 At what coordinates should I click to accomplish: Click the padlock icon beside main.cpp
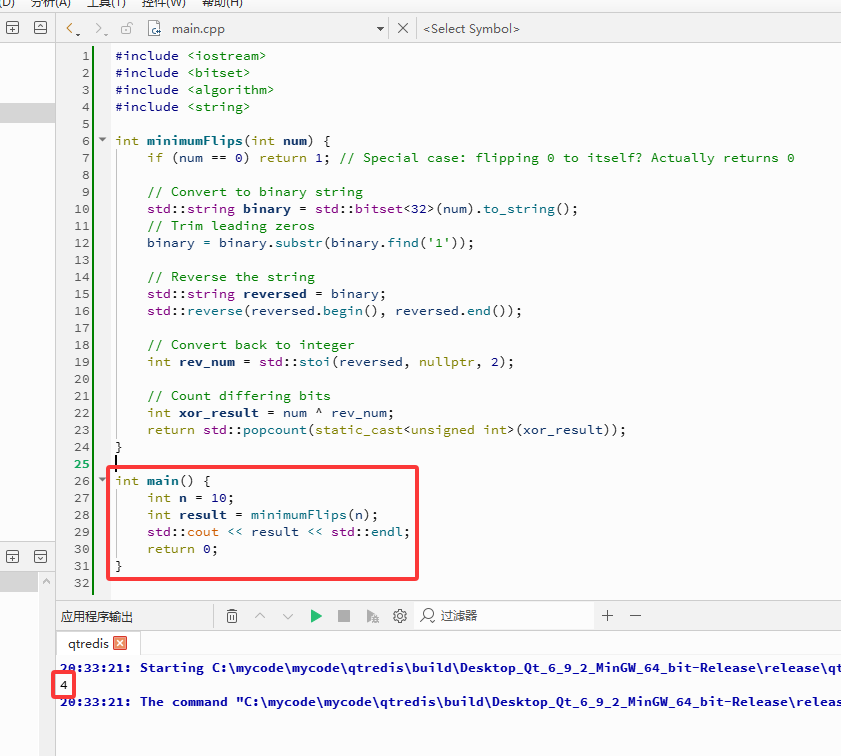[x=127, y=28]
